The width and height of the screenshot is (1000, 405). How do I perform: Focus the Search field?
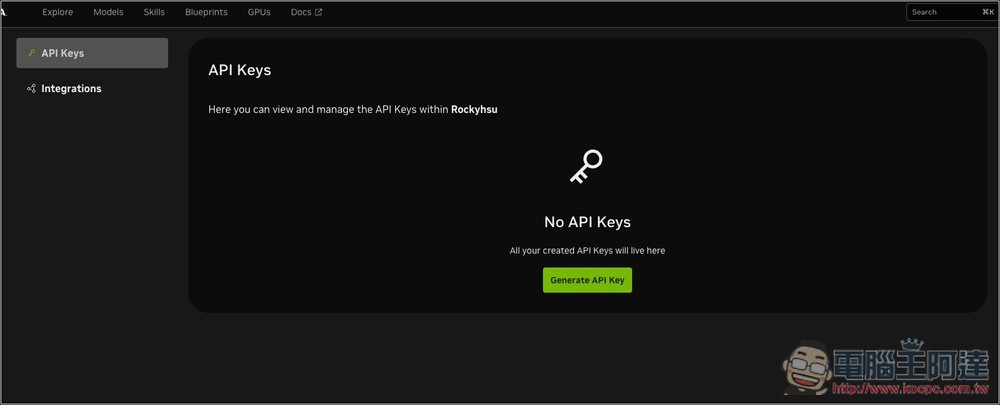coord(953,12)
